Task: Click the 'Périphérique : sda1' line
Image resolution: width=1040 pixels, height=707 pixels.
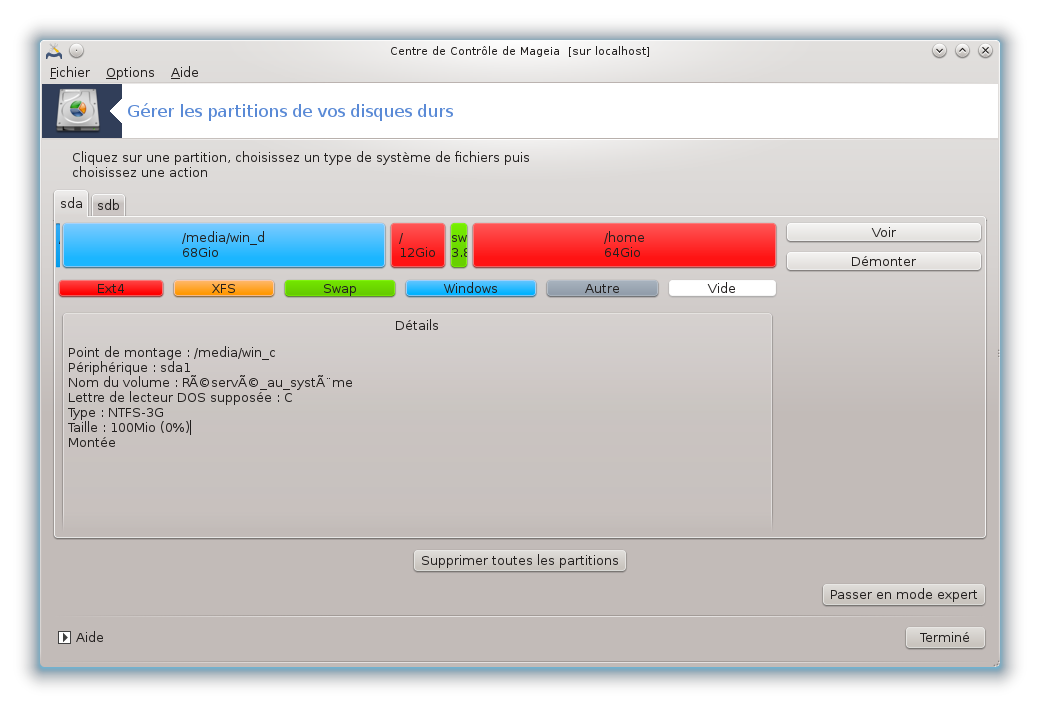Action: pos(129,367)
